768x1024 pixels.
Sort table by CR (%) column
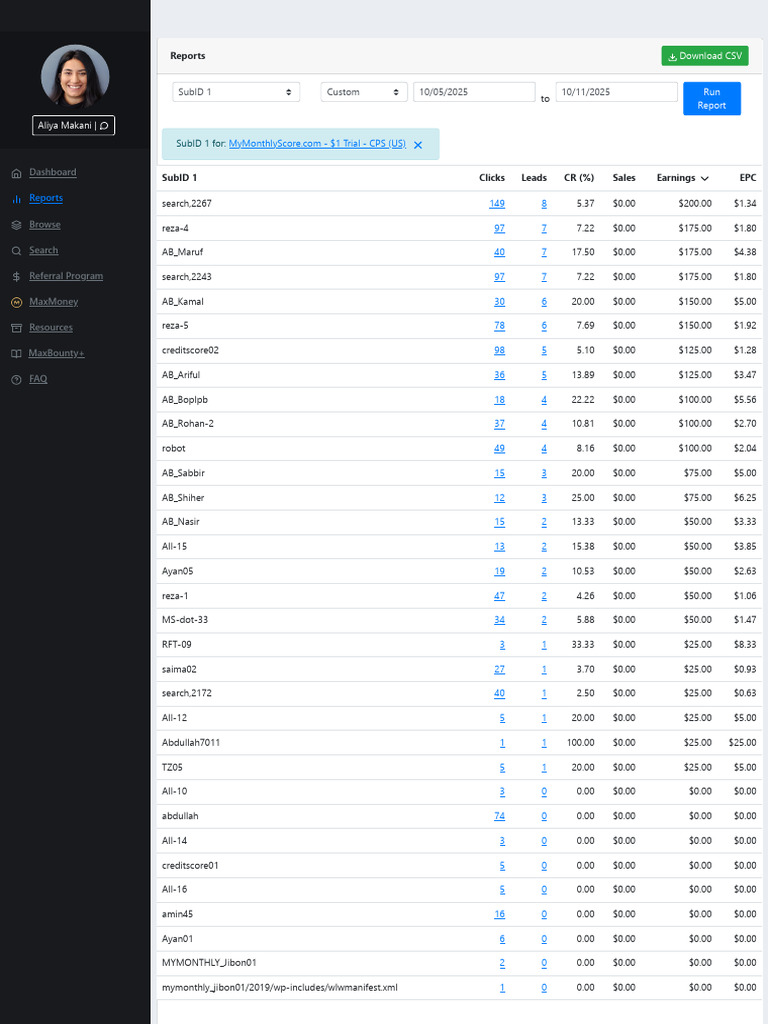[579, 178]
